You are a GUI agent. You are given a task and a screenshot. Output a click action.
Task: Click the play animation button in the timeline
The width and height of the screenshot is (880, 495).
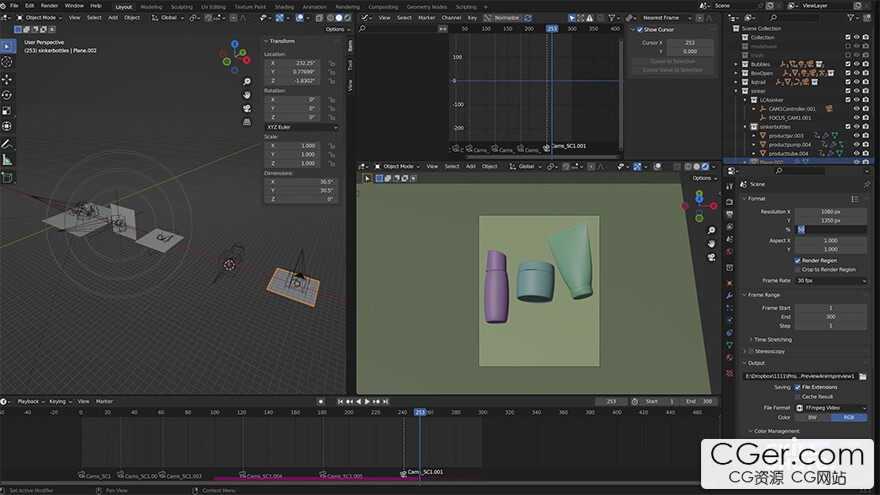368,402
